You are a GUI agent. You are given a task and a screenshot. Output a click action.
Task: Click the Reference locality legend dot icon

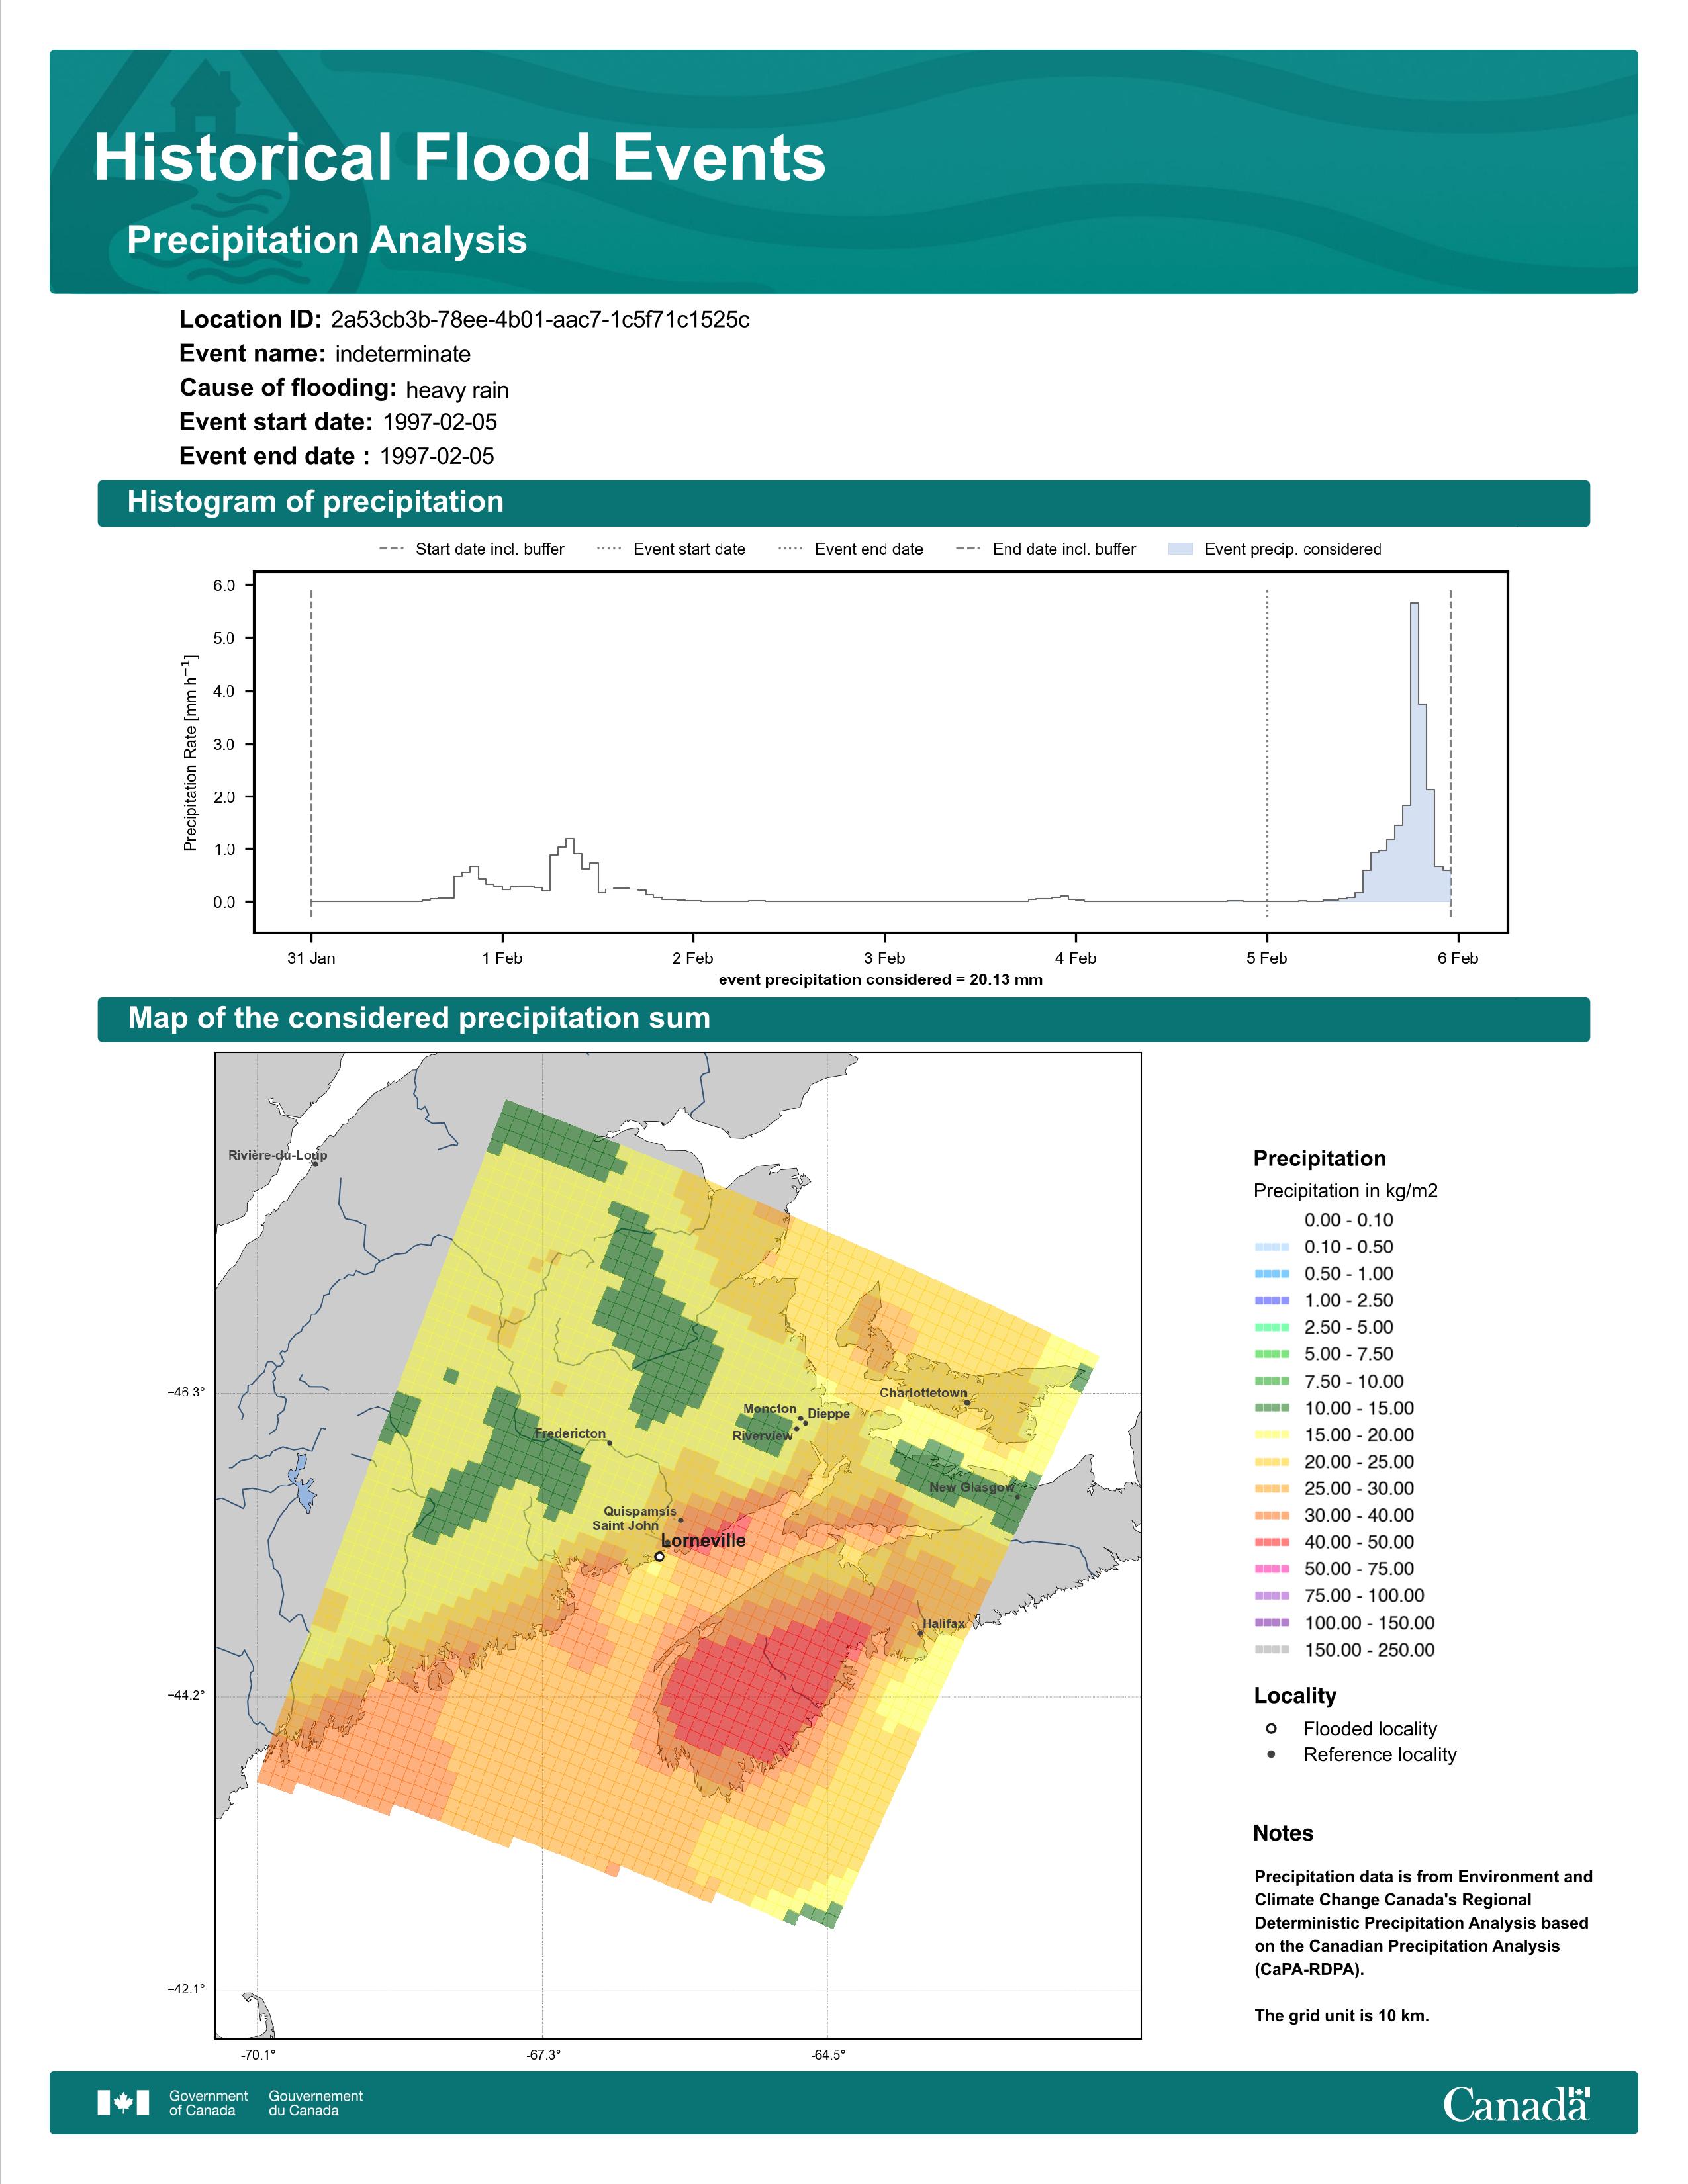coord(1271,1754)
